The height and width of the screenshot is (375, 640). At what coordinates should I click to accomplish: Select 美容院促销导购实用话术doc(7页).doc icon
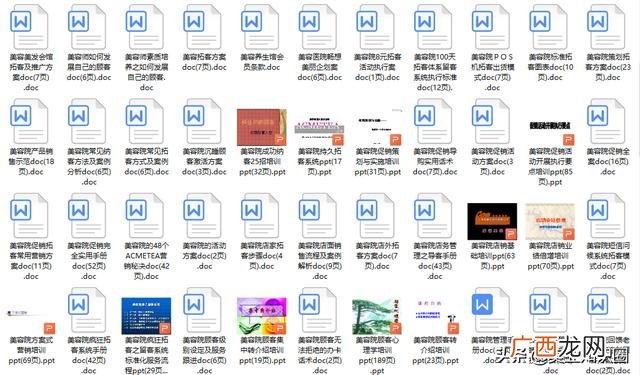tap(434, 122)
